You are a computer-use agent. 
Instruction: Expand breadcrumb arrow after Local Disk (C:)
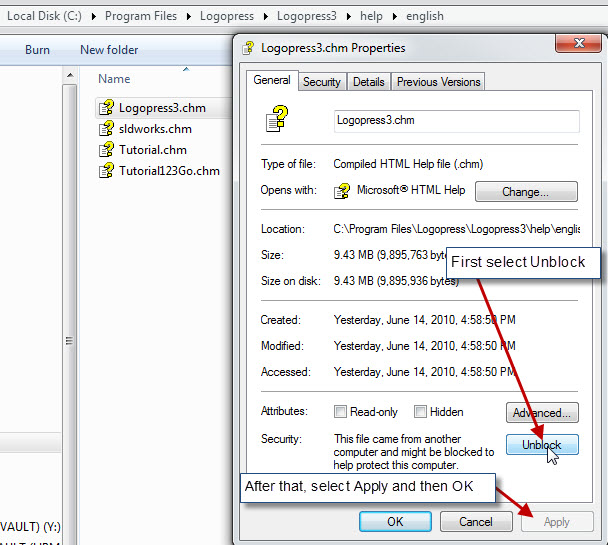93,16
